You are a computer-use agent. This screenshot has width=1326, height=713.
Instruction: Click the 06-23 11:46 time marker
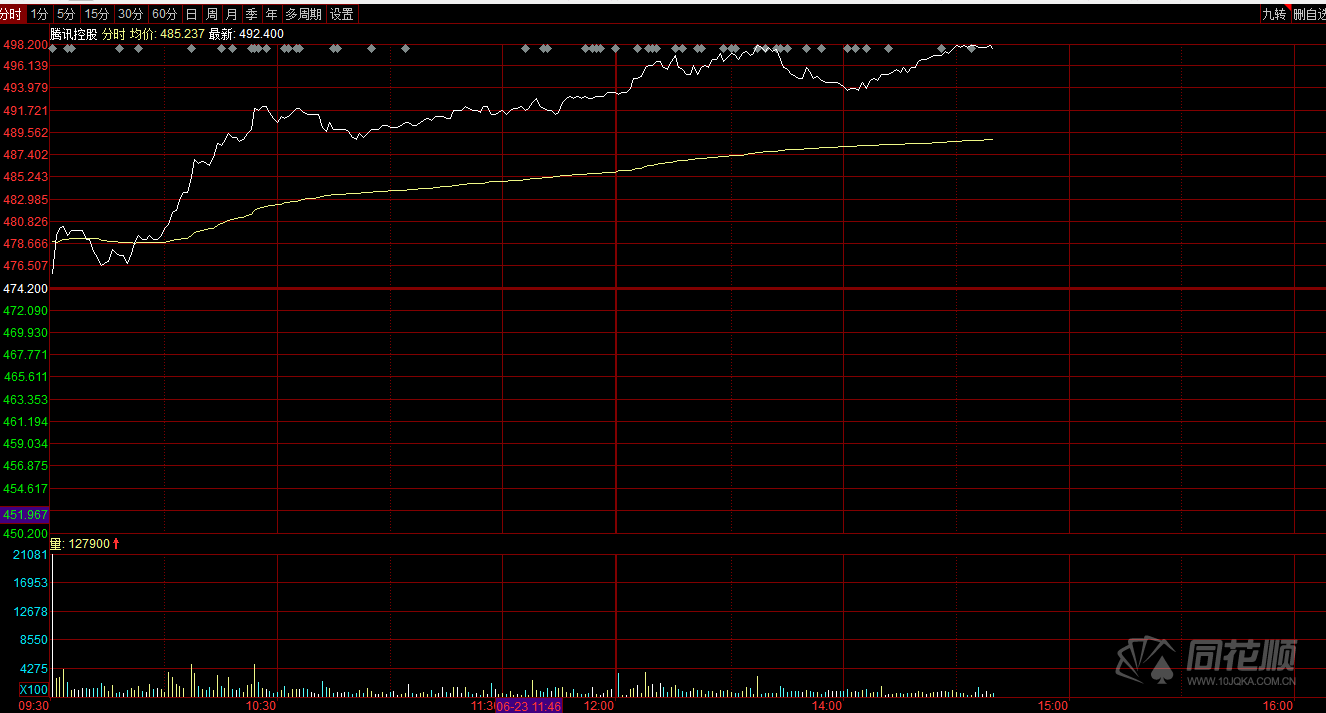tap(529, 706)
